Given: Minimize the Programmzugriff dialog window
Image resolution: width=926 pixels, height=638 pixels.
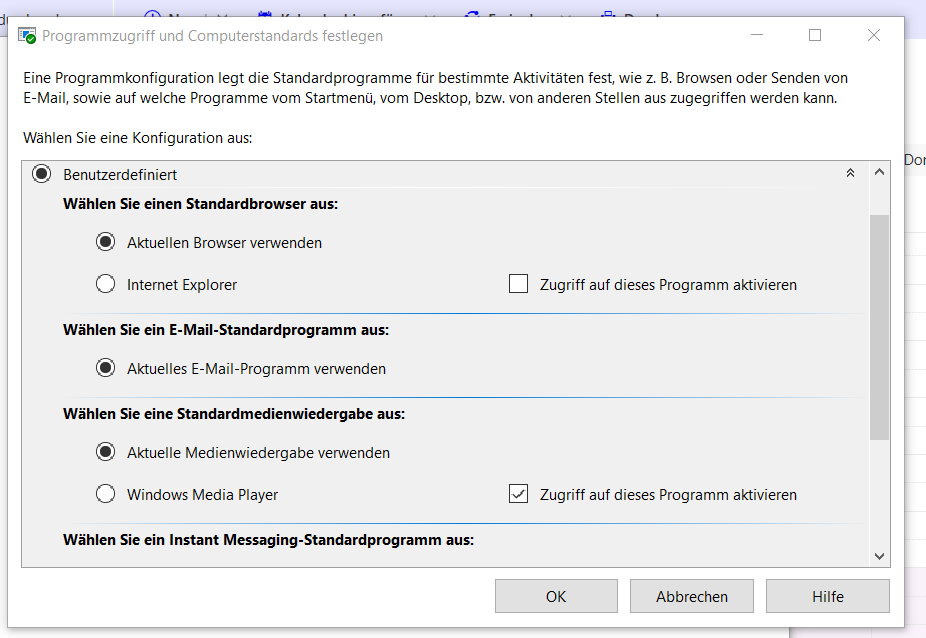Looking at the screenshot, I should point(757,35).
